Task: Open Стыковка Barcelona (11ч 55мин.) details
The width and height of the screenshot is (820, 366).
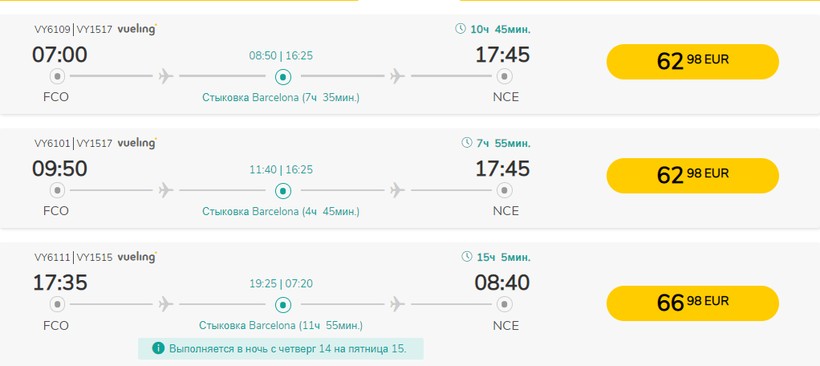Action: tap(281, 326)
